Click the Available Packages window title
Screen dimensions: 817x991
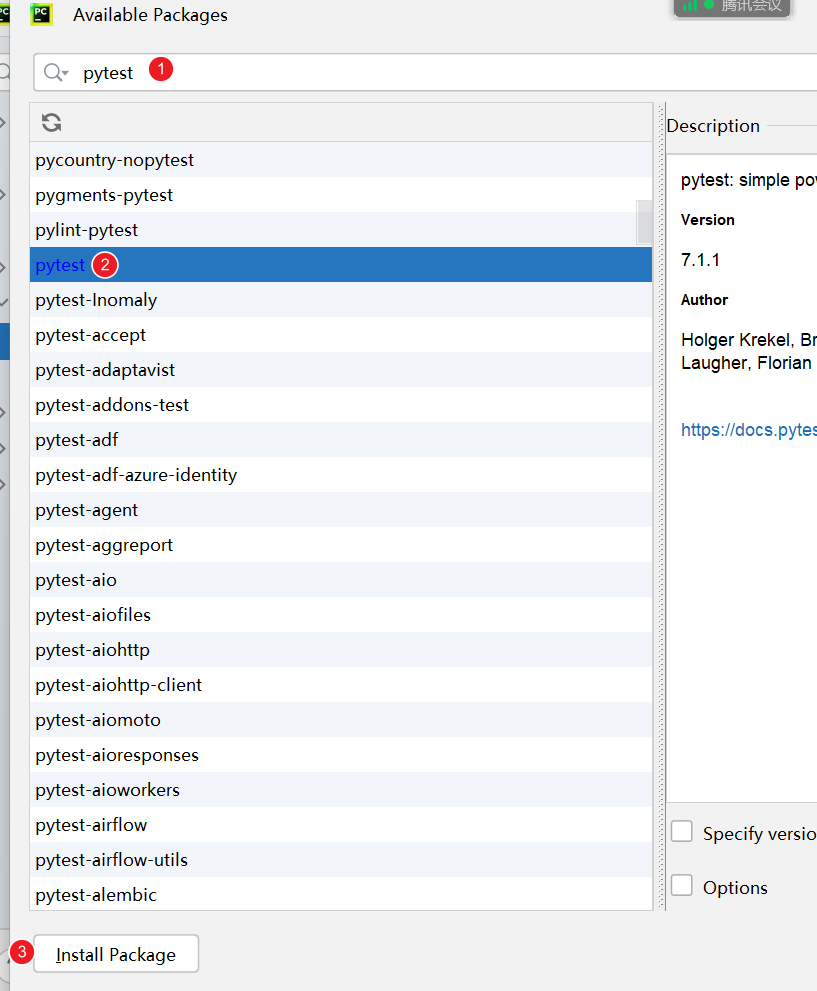coord(150,15)
